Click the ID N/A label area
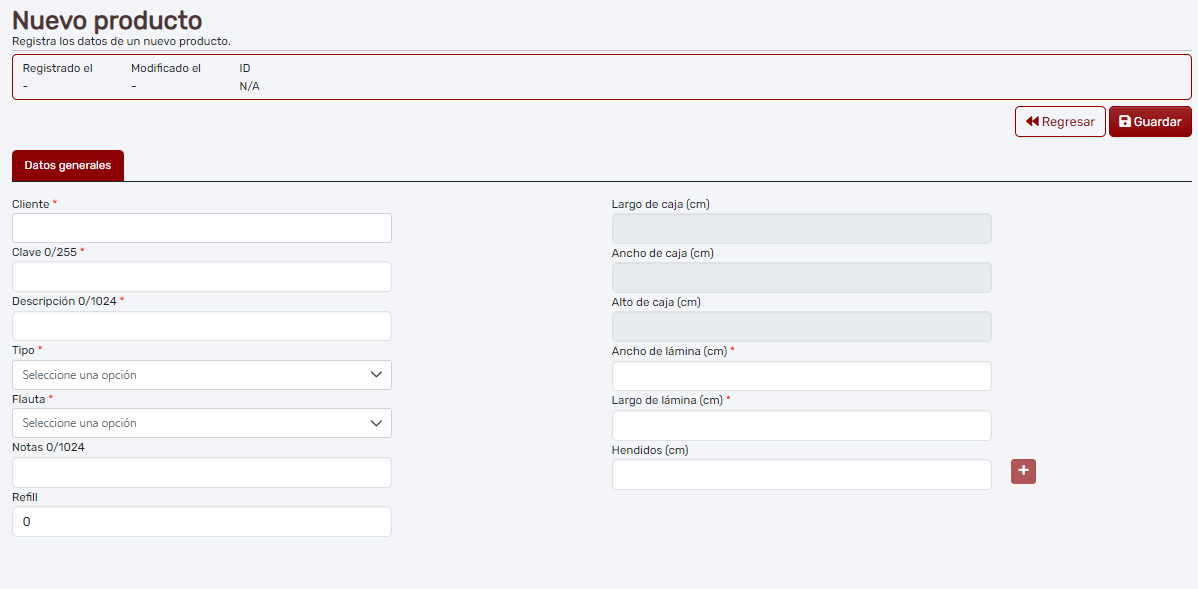This screenshot has width=1198, height=589. (247, 77)
